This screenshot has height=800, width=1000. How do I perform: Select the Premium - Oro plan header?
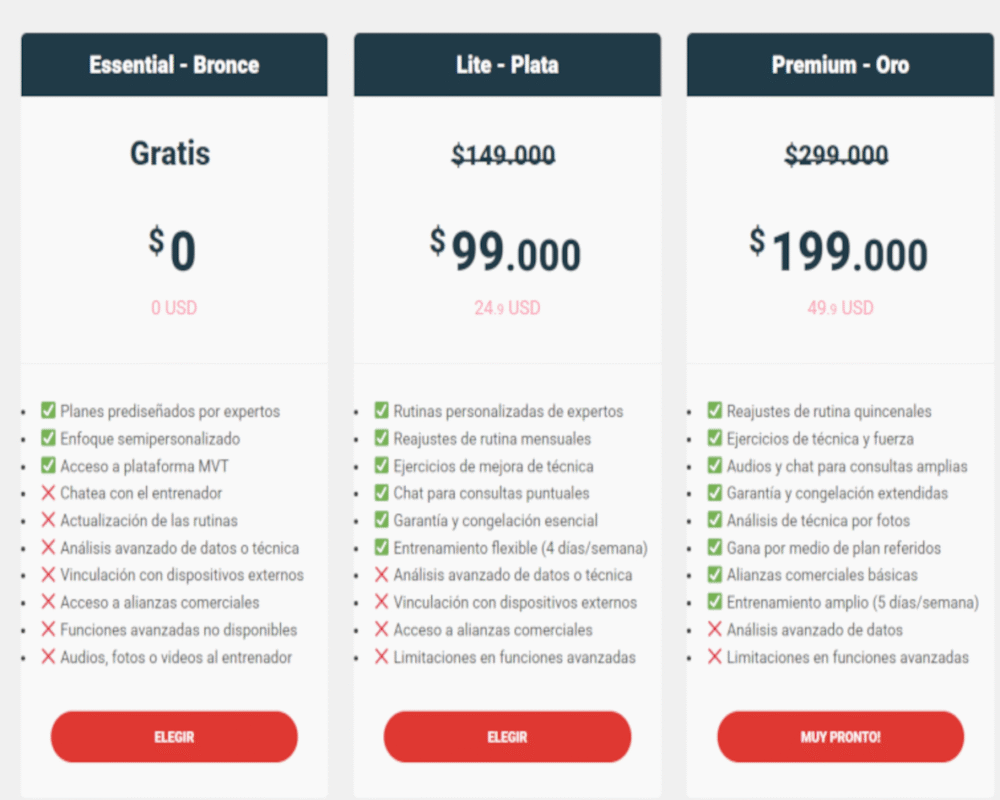[840, 65]
